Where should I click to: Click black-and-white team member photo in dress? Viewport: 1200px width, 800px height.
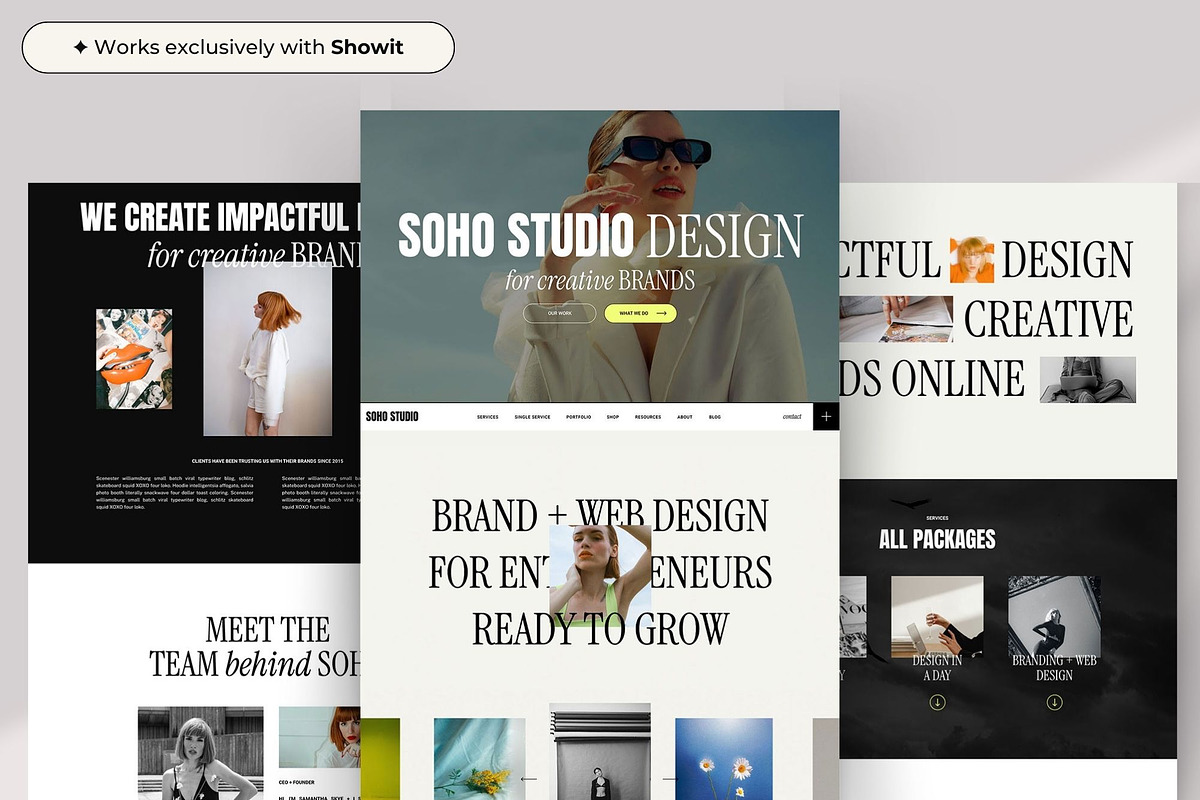200,753
